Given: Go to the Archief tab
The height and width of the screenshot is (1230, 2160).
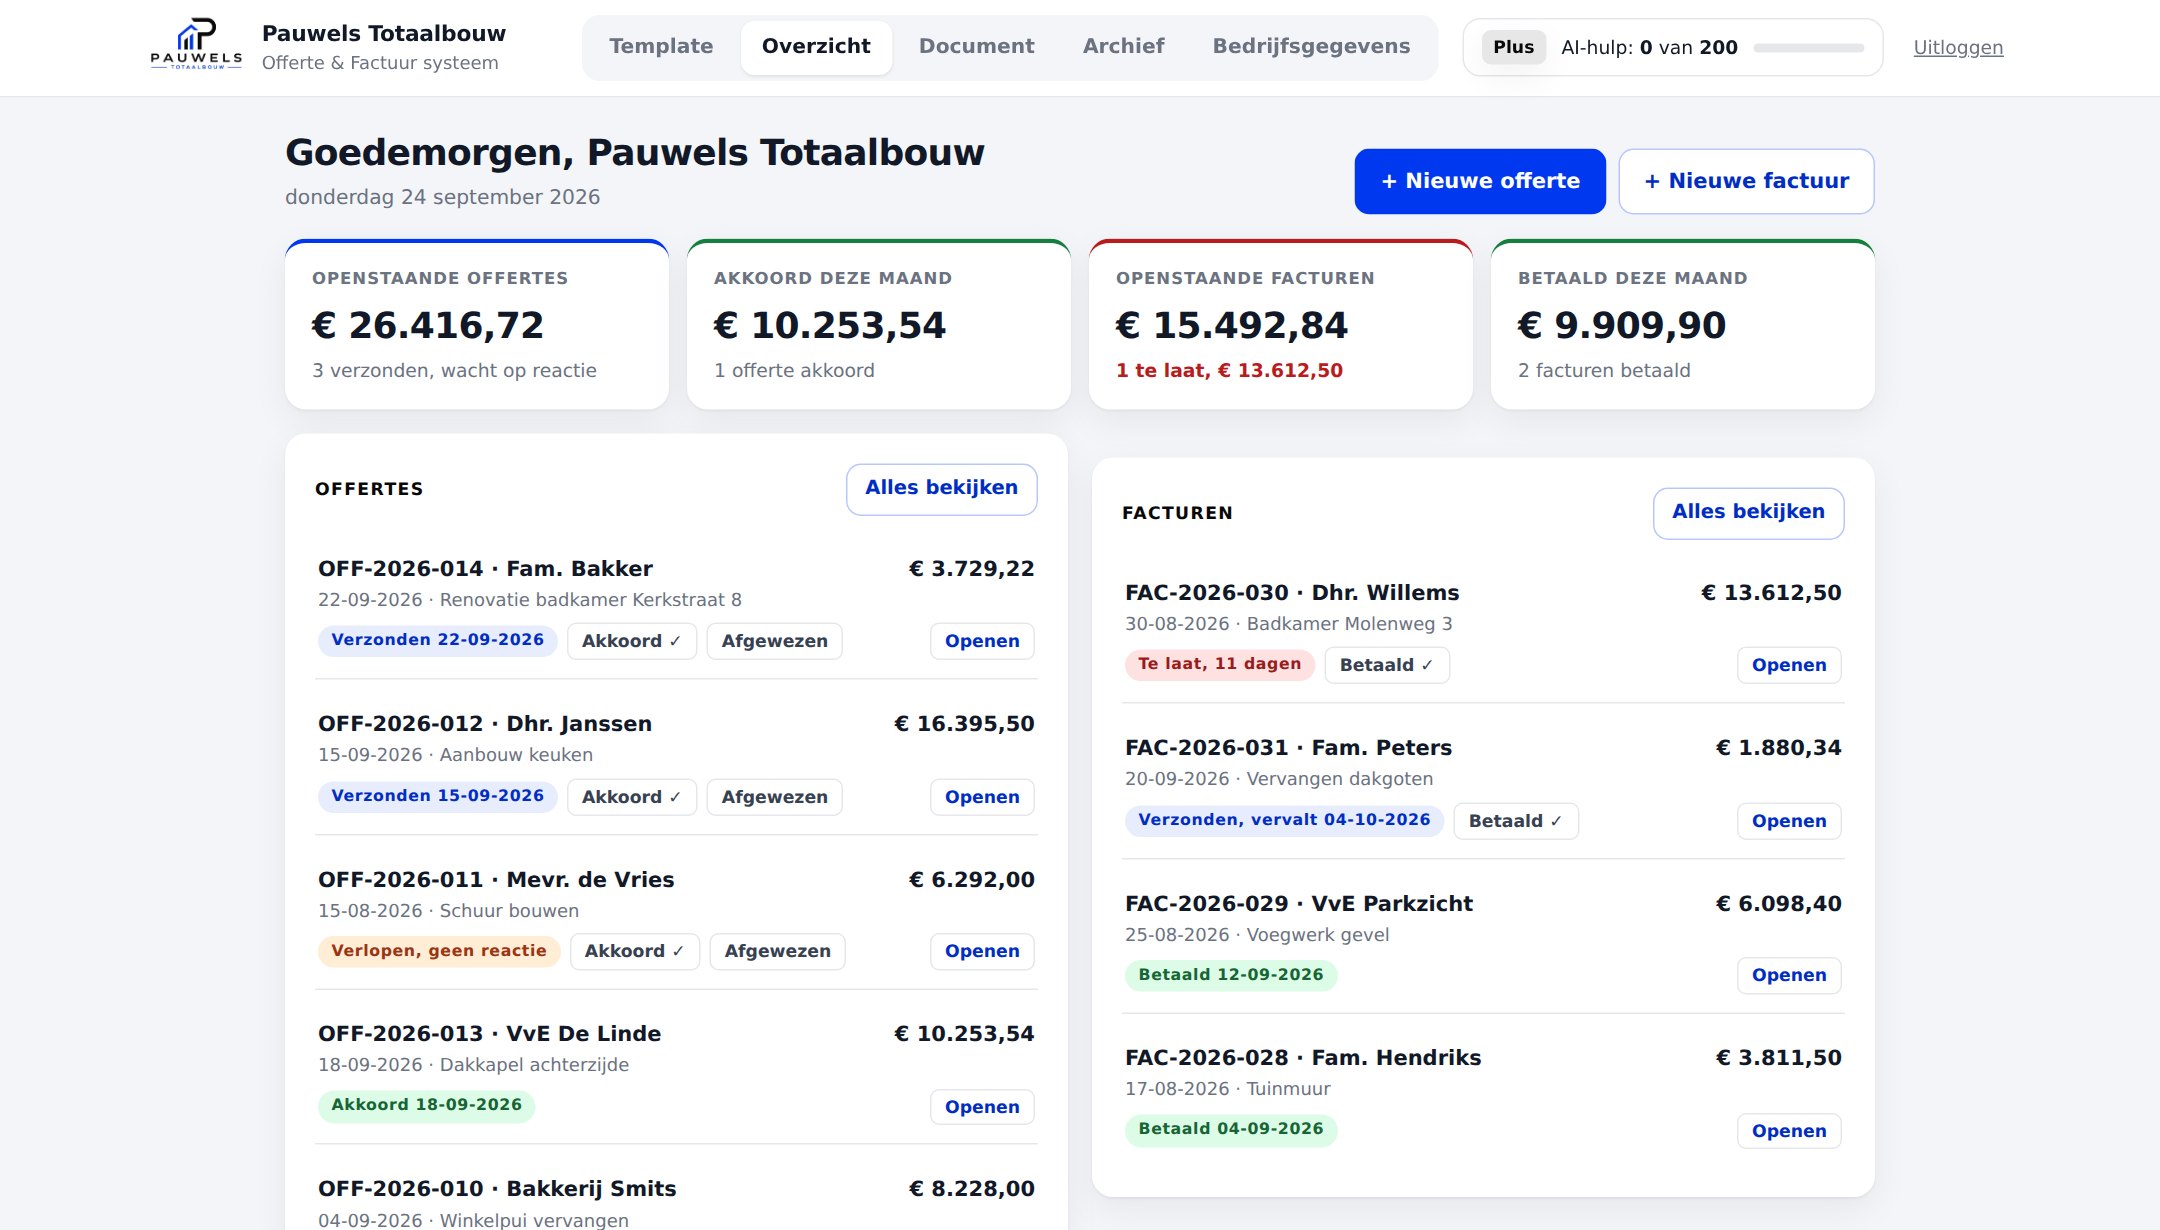Looking at the screenshot, I should click(x=1123, y=47).
